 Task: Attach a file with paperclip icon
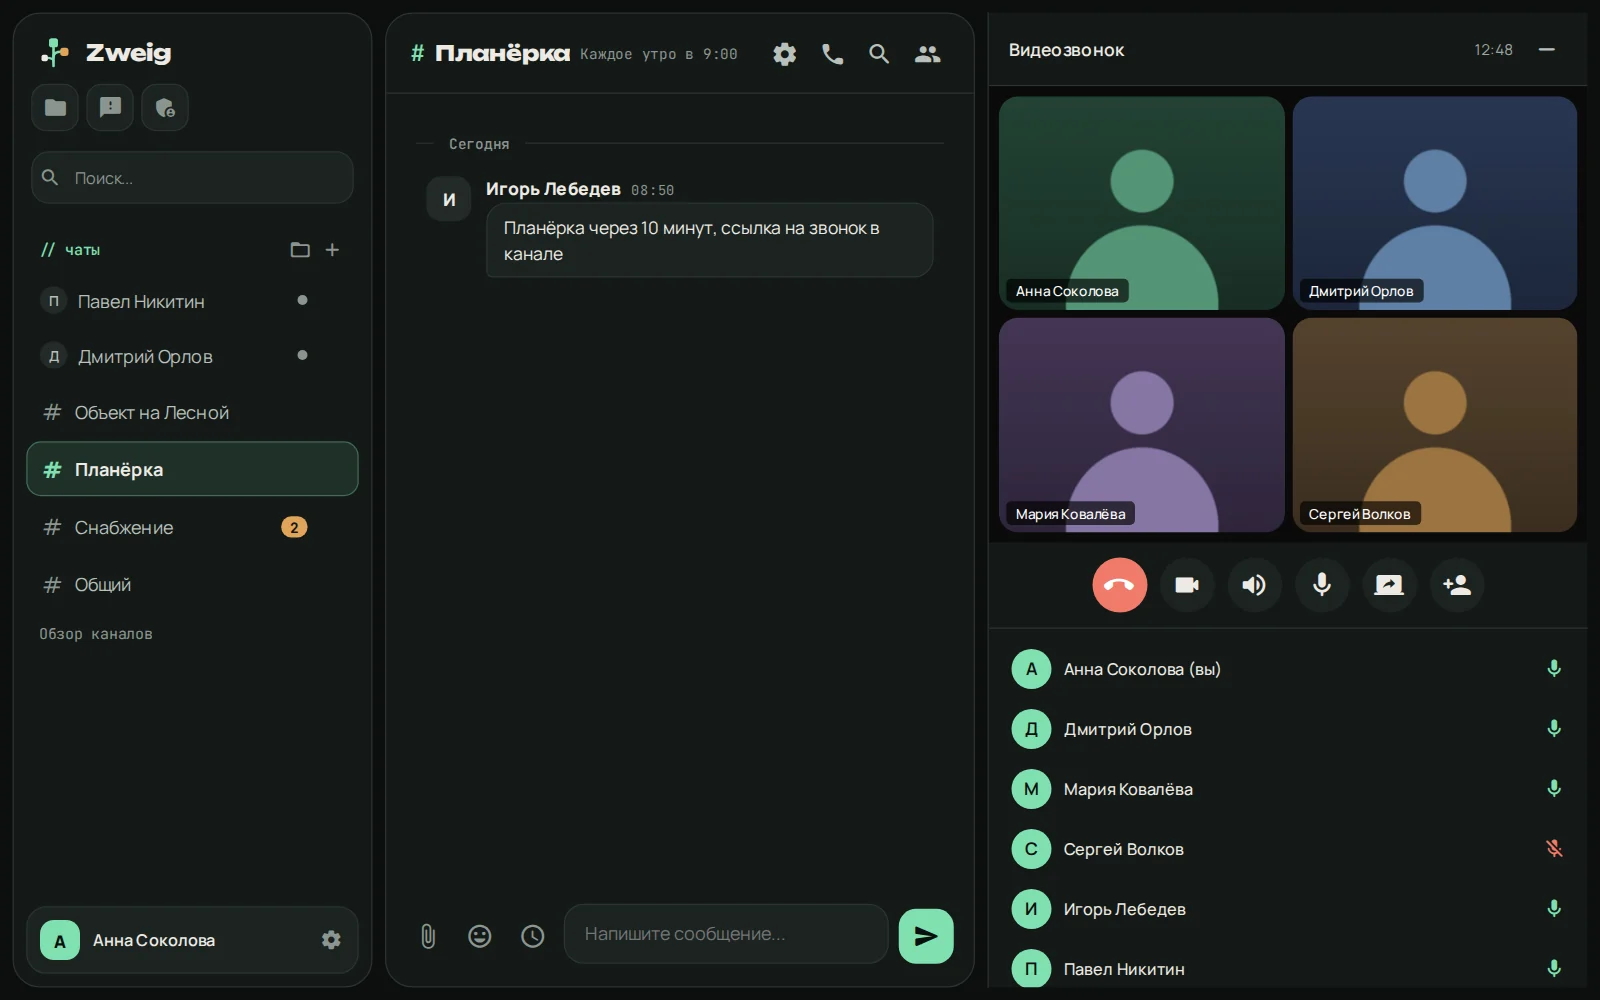point(428,936)
